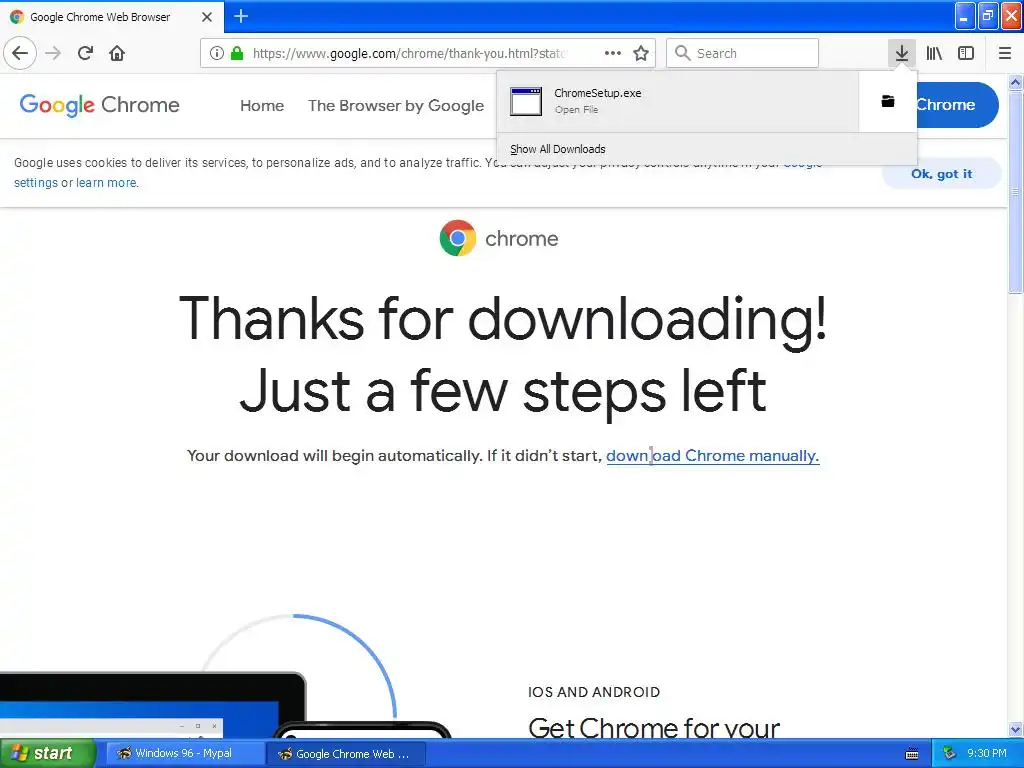Follow the learn more link
This screenshot has width=1024, height=768.
106,183
